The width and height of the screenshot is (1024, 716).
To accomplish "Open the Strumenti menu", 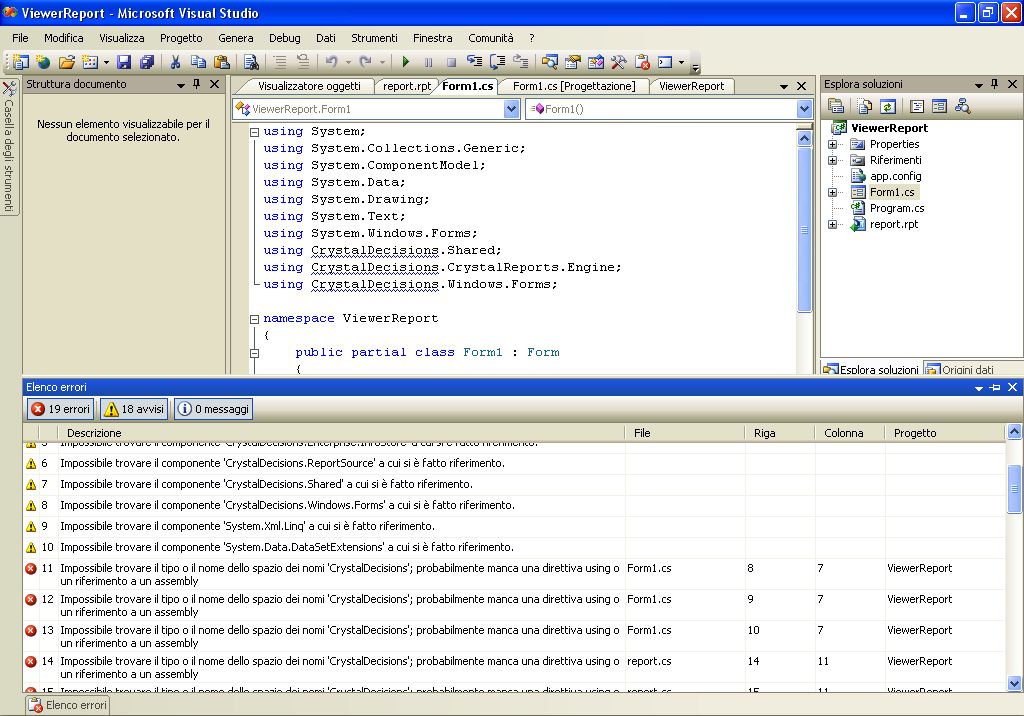I will [374, 38].
